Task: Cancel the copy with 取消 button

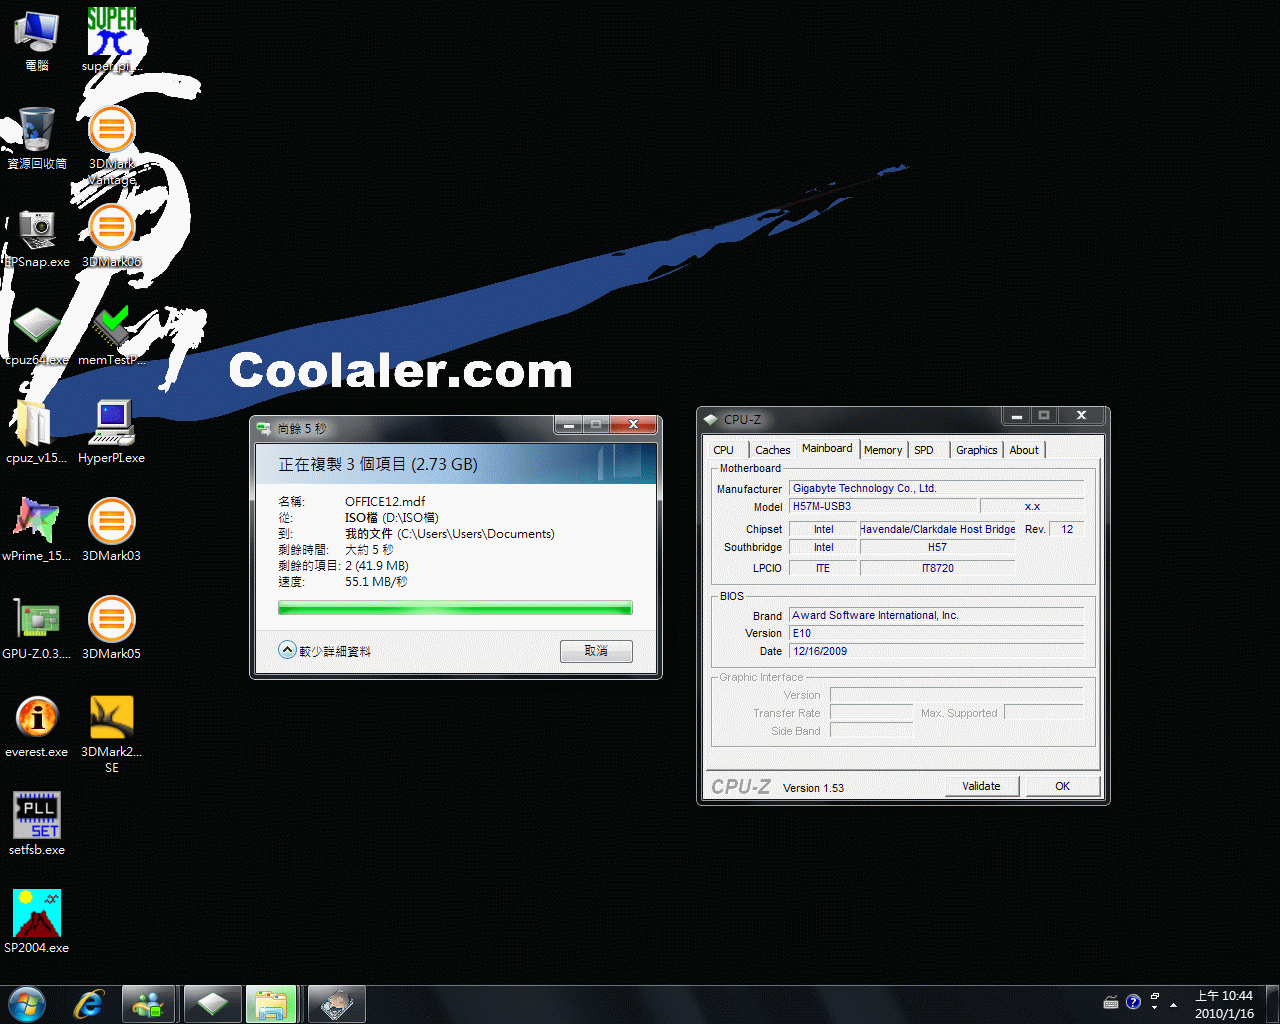Action: (x=596, y=651)
